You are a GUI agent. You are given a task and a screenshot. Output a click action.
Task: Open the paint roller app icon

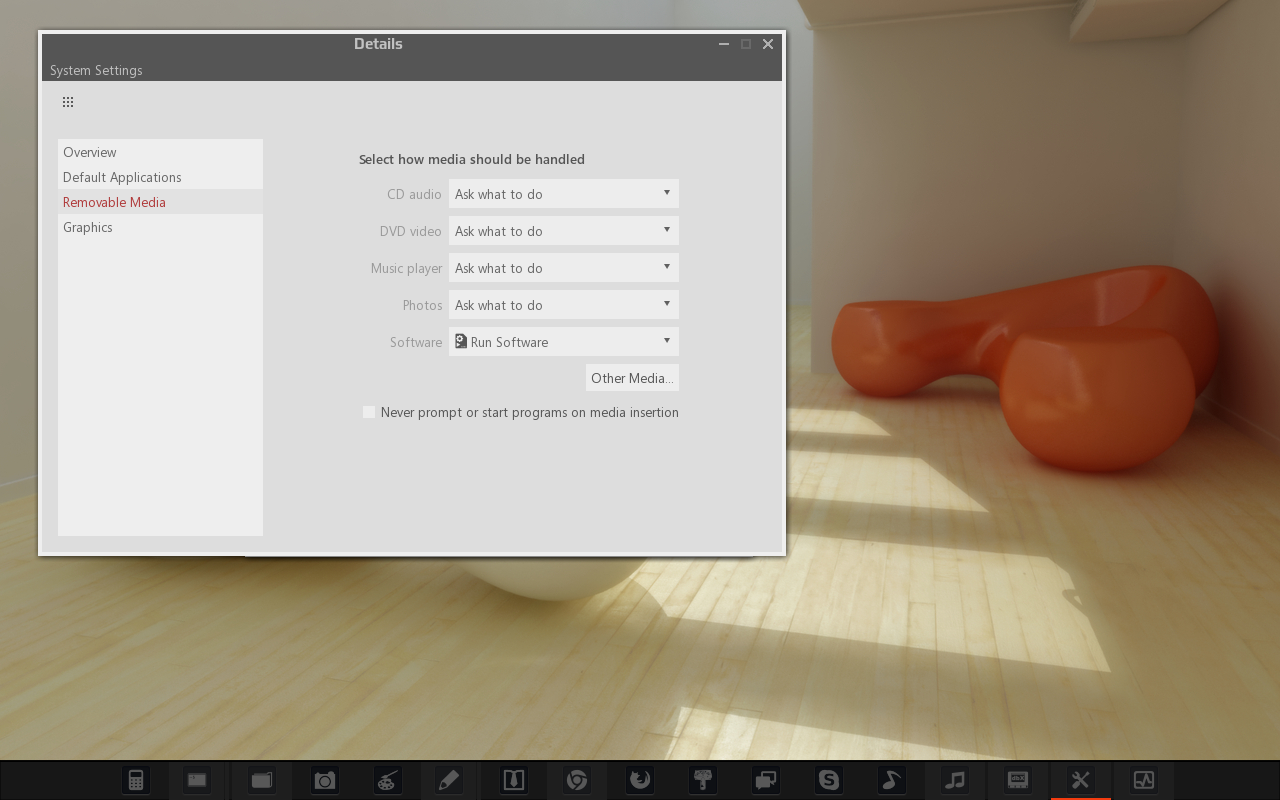point(703,780)
